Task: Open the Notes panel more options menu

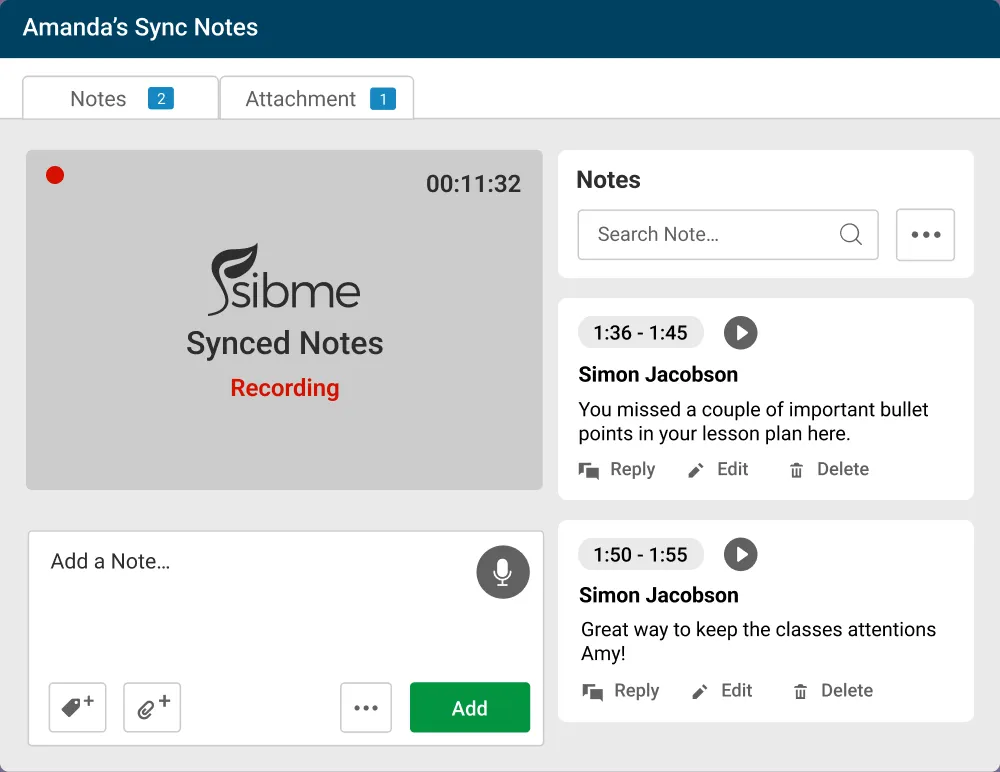Action: pyautogui.click(x=925, y=235)
